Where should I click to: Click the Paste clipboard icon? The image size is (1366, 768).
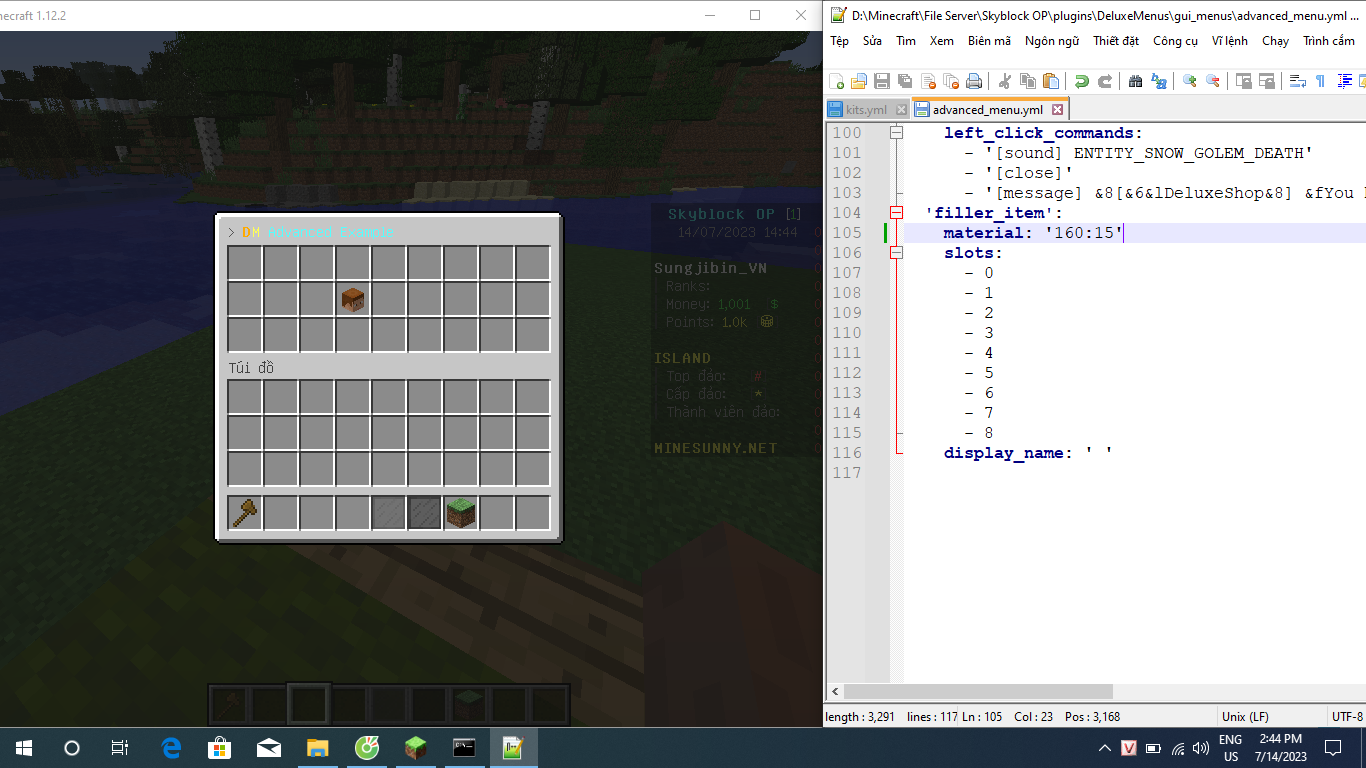coord(1050,81)
